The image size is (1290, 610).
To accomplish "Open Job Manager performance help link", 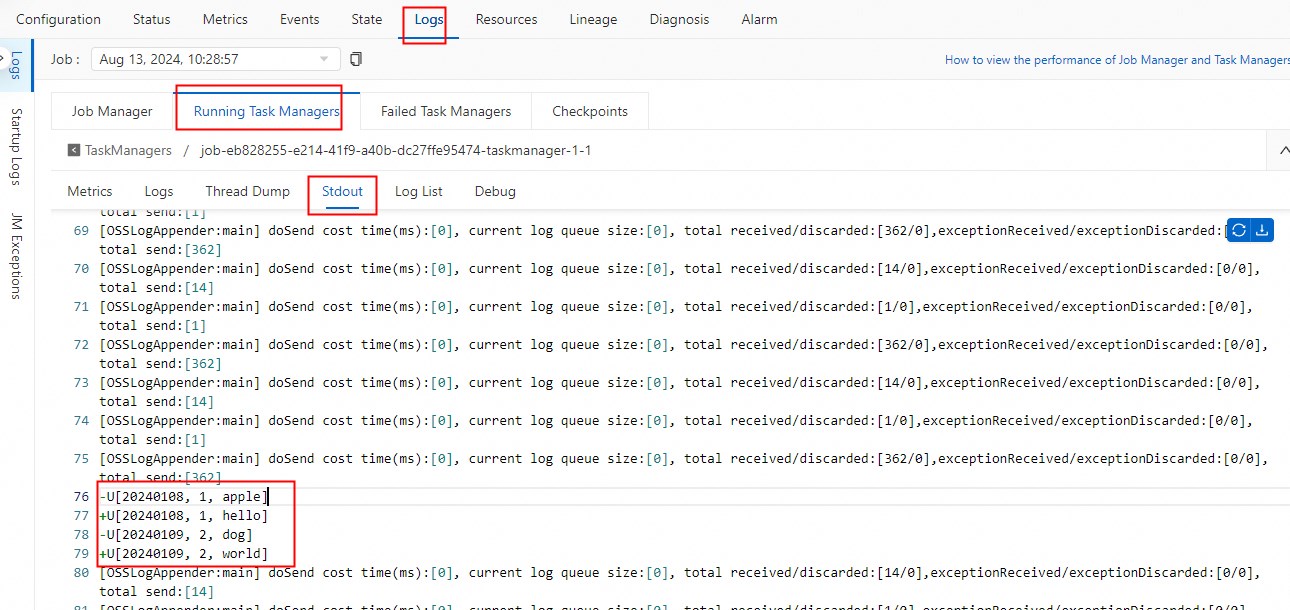I will point(1117,60).
